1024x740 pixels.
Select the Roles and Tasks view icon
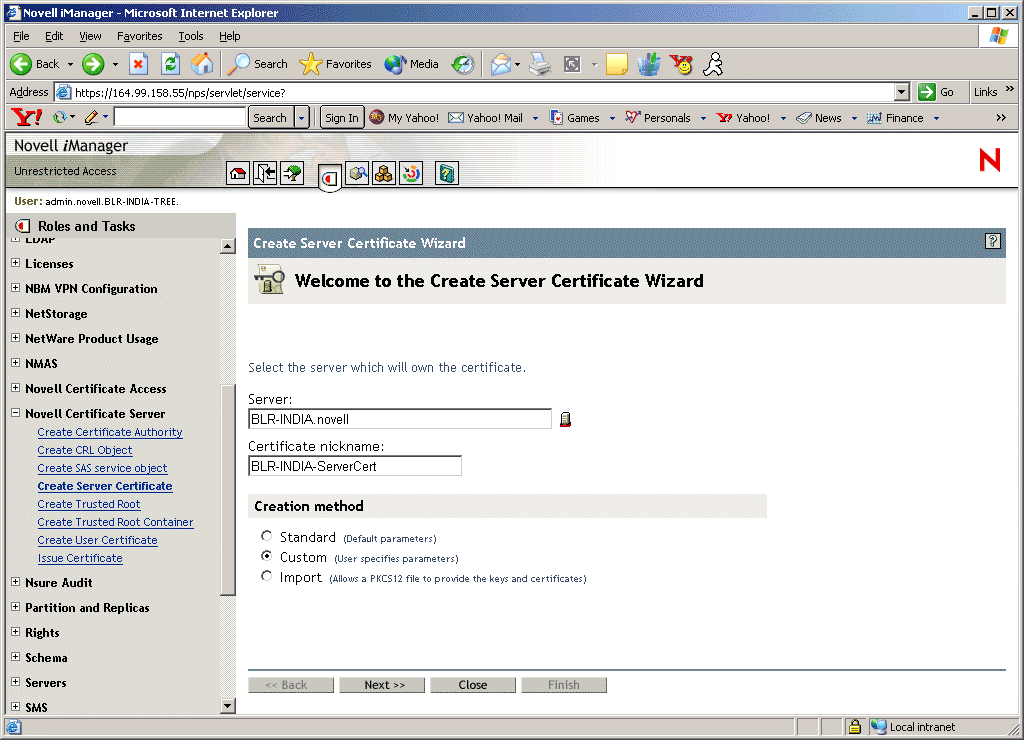tap(330, 177)
